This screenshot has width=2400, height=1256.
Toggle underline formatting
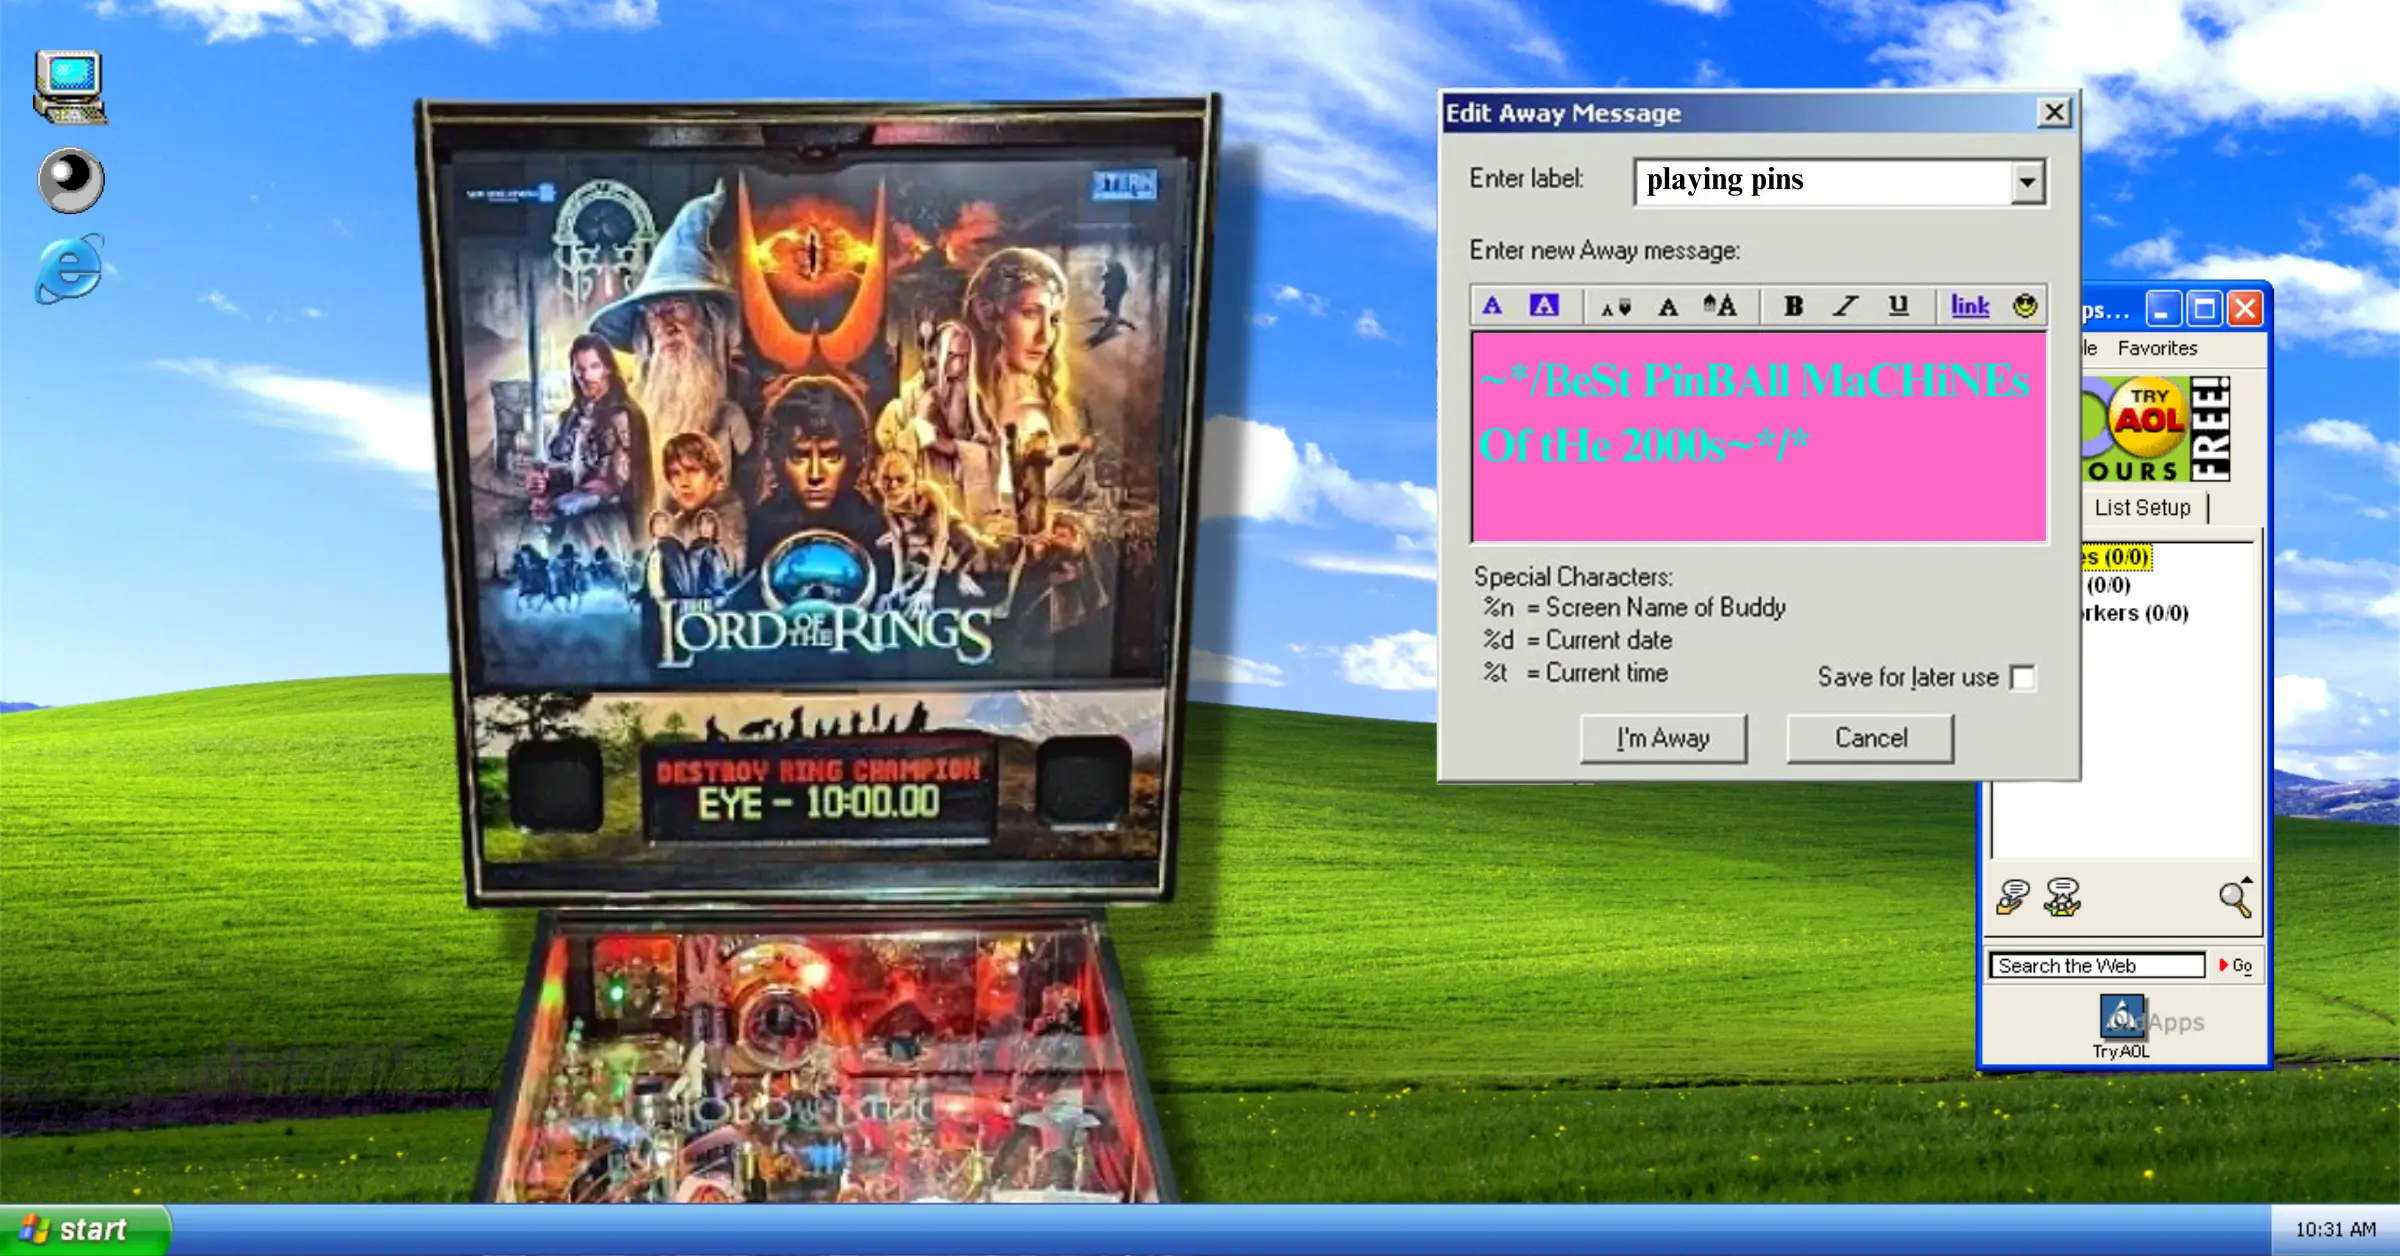tap(1897, 306)
